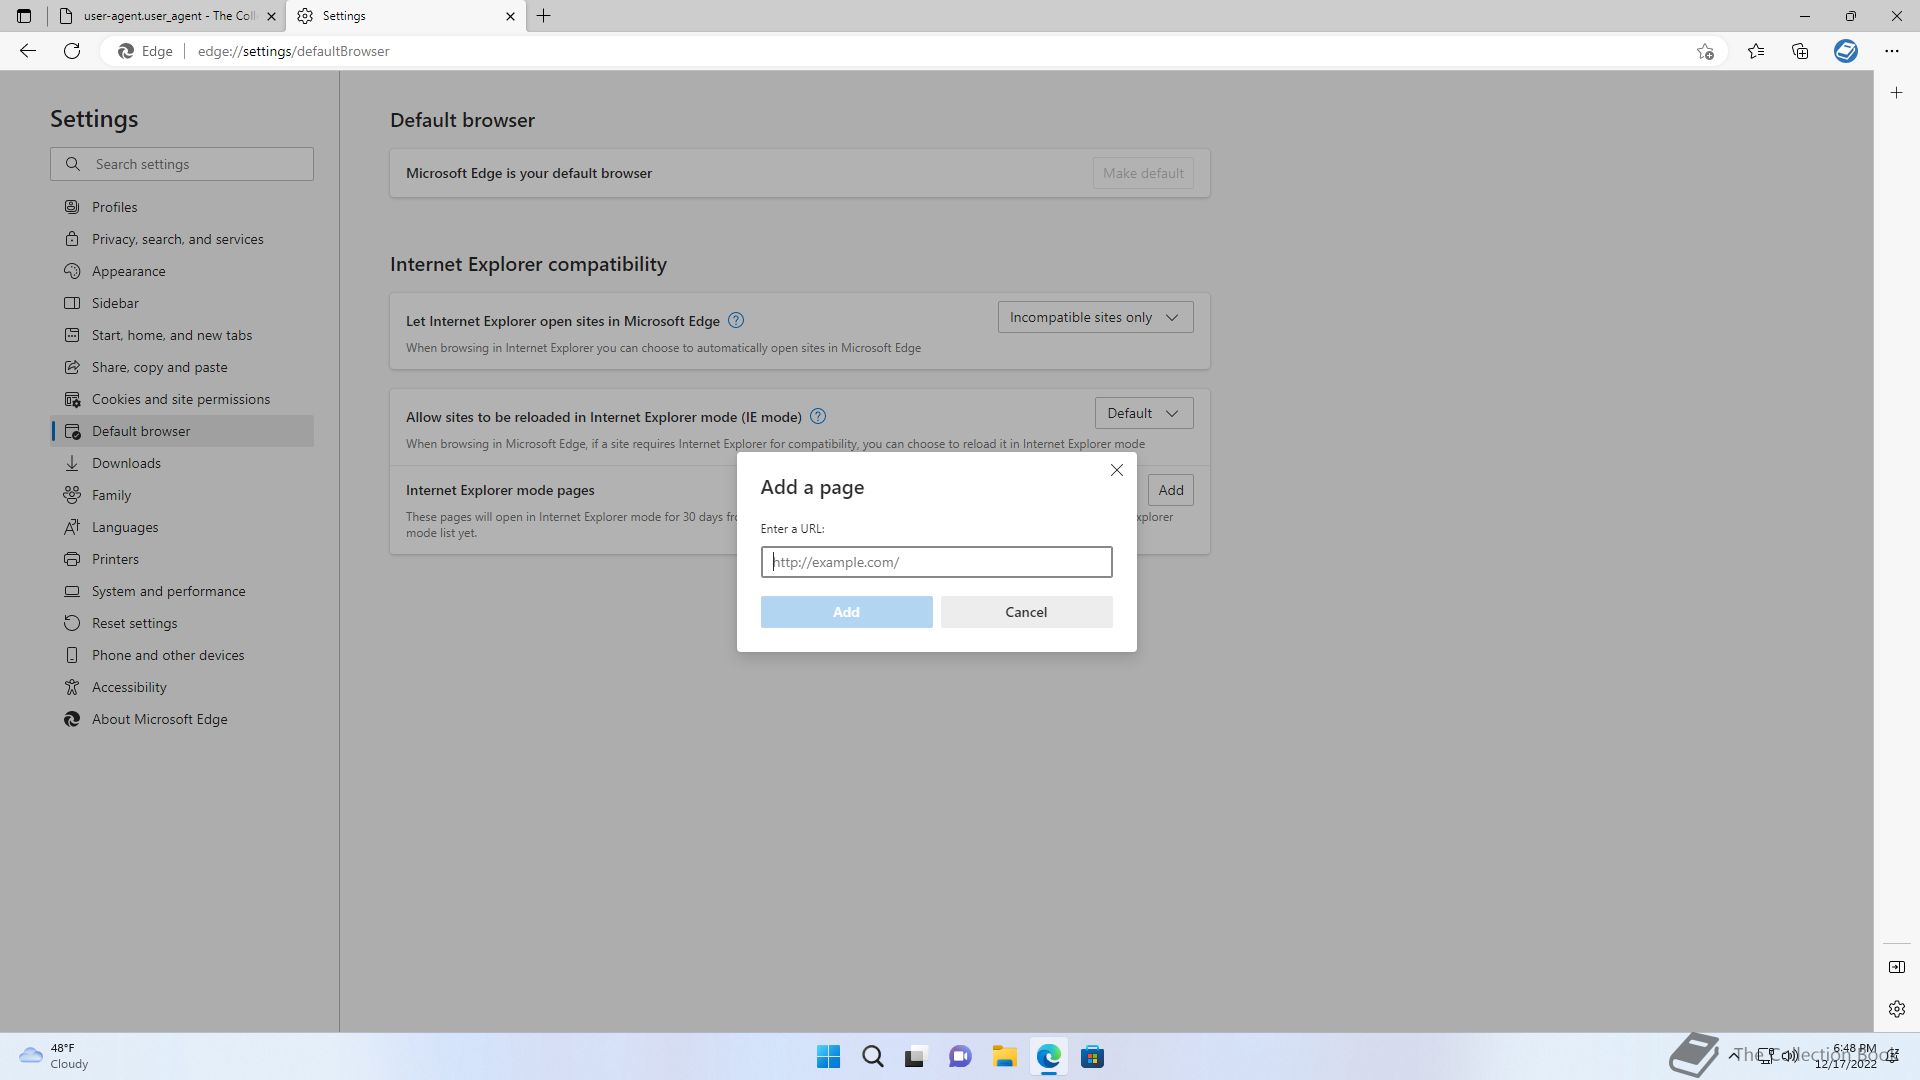
Task: Open Downloads settings section
Action: coord(182,463)
